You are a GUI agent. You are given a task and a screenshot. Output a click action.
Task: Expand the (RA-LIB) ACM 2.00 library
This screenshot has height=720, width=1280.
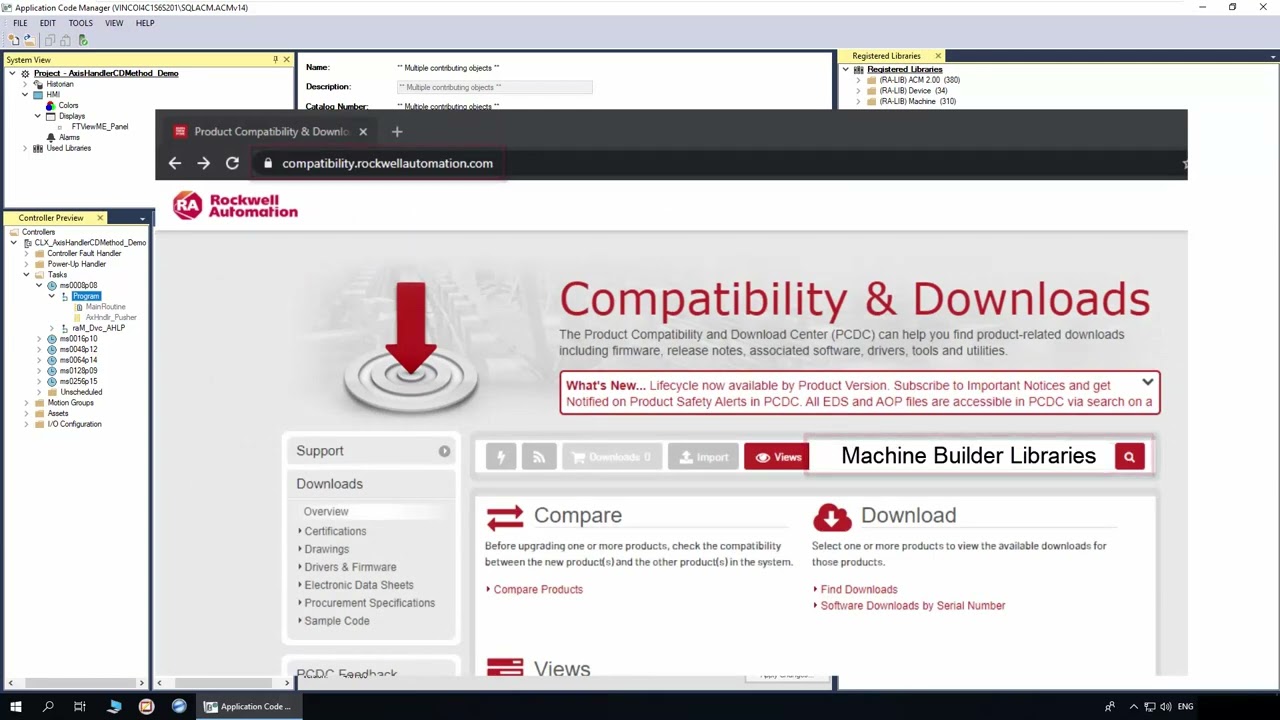pyautogui.click(x=858, y=80)
